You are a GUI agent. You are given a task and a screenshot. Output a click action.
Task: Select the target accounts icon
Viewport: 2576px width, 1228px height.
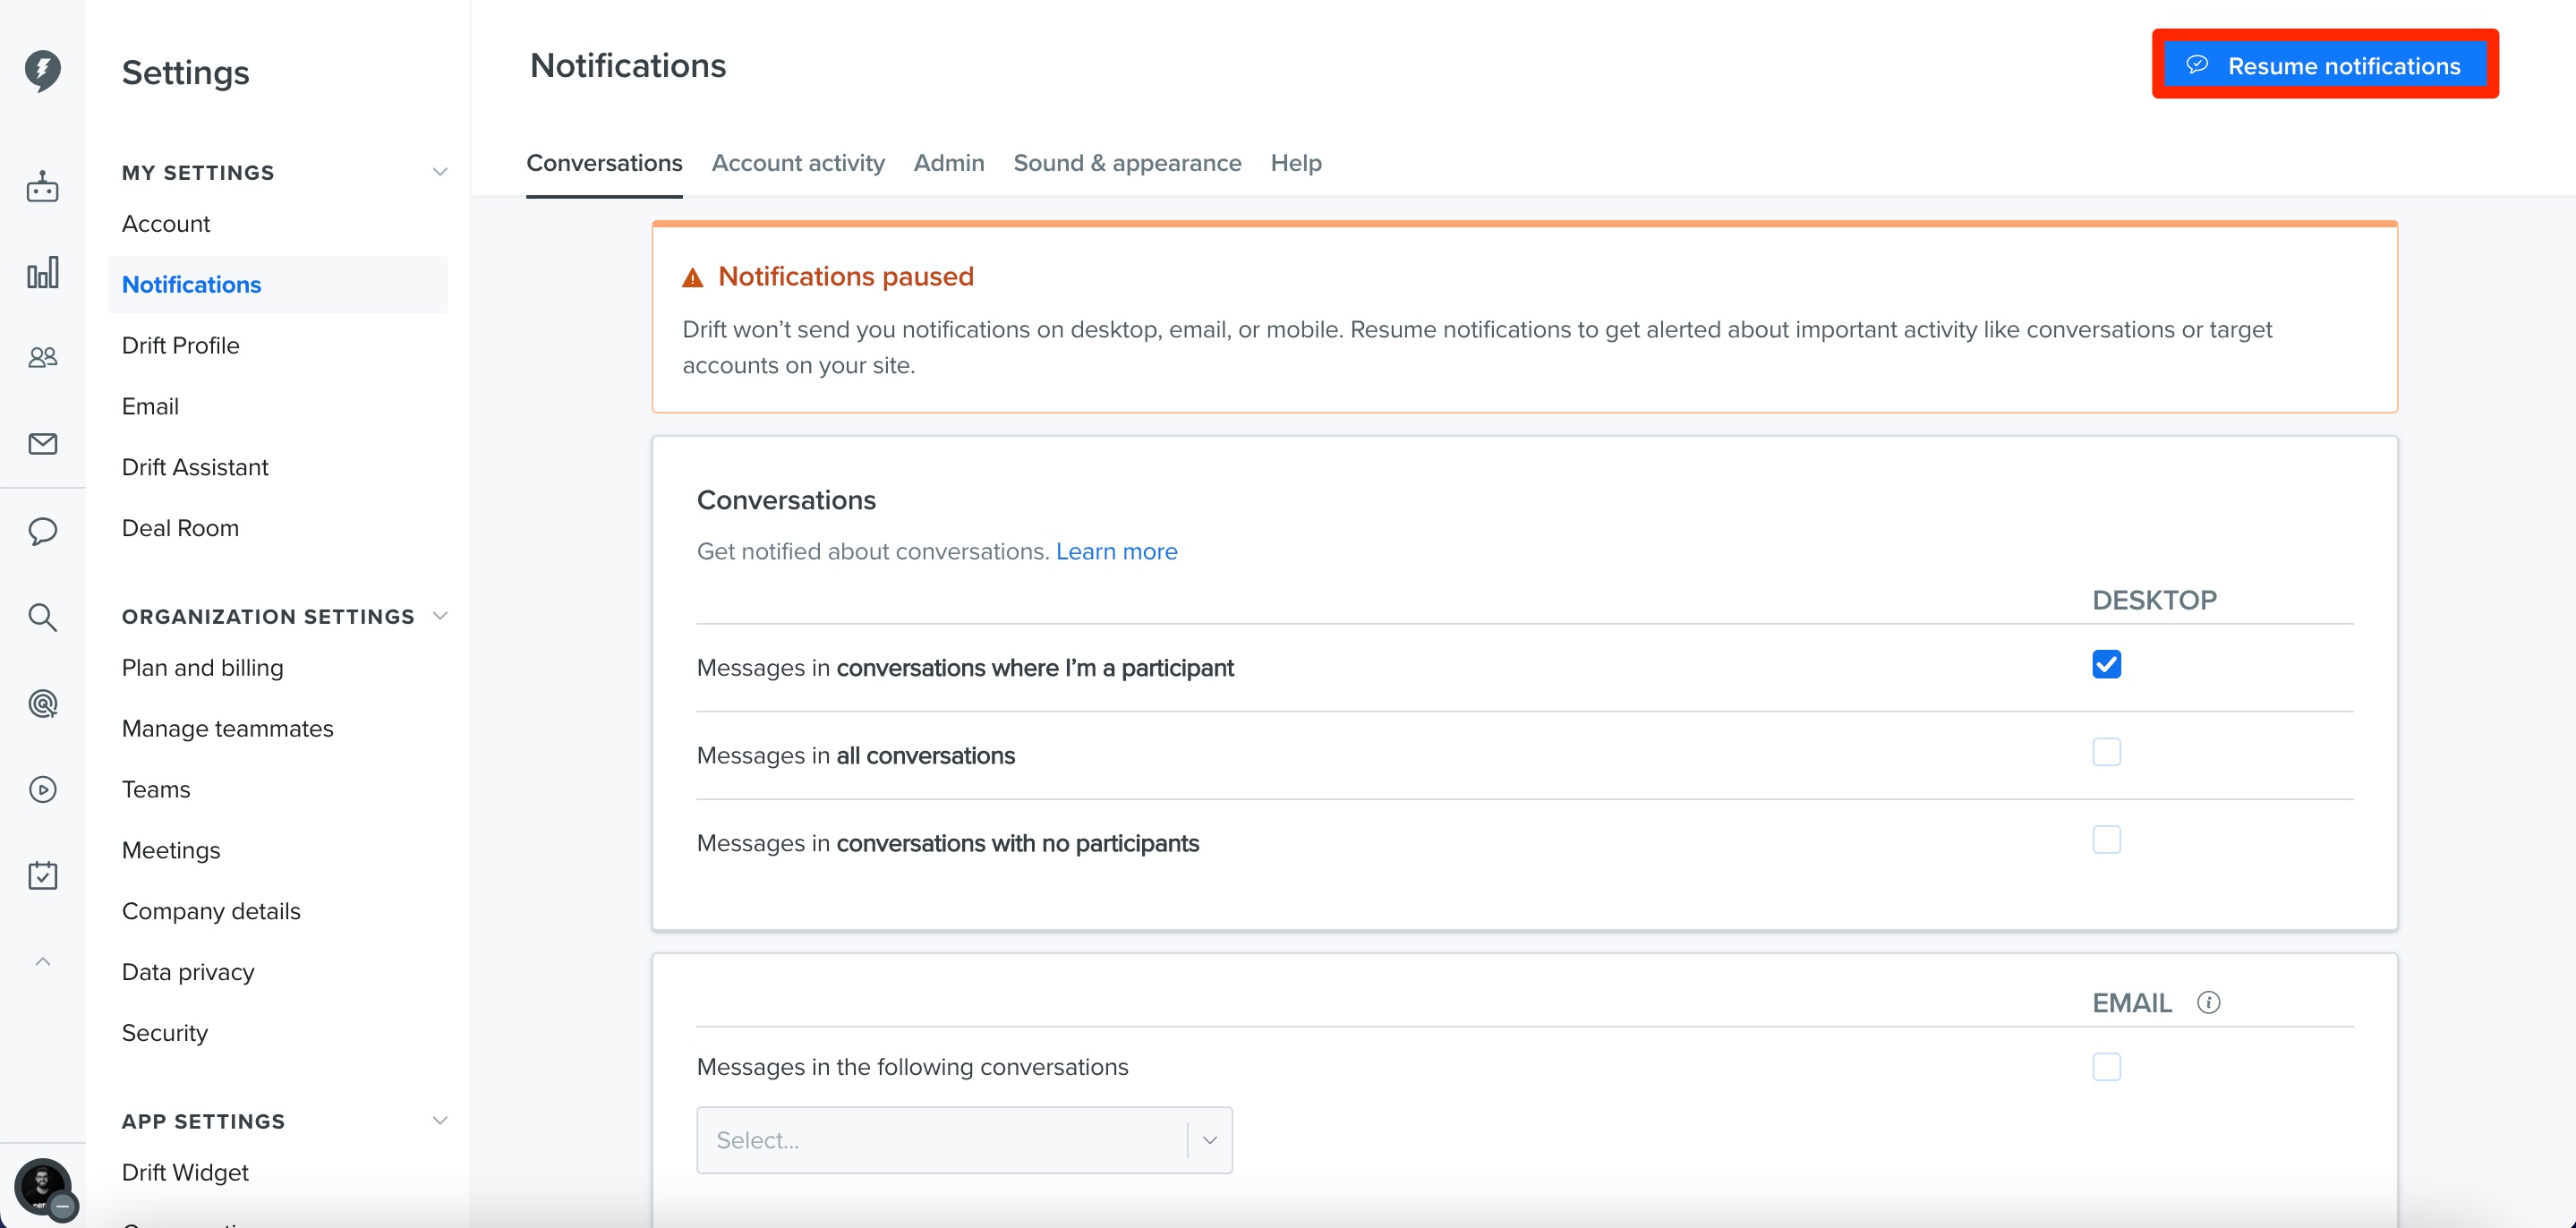[42, 704]
